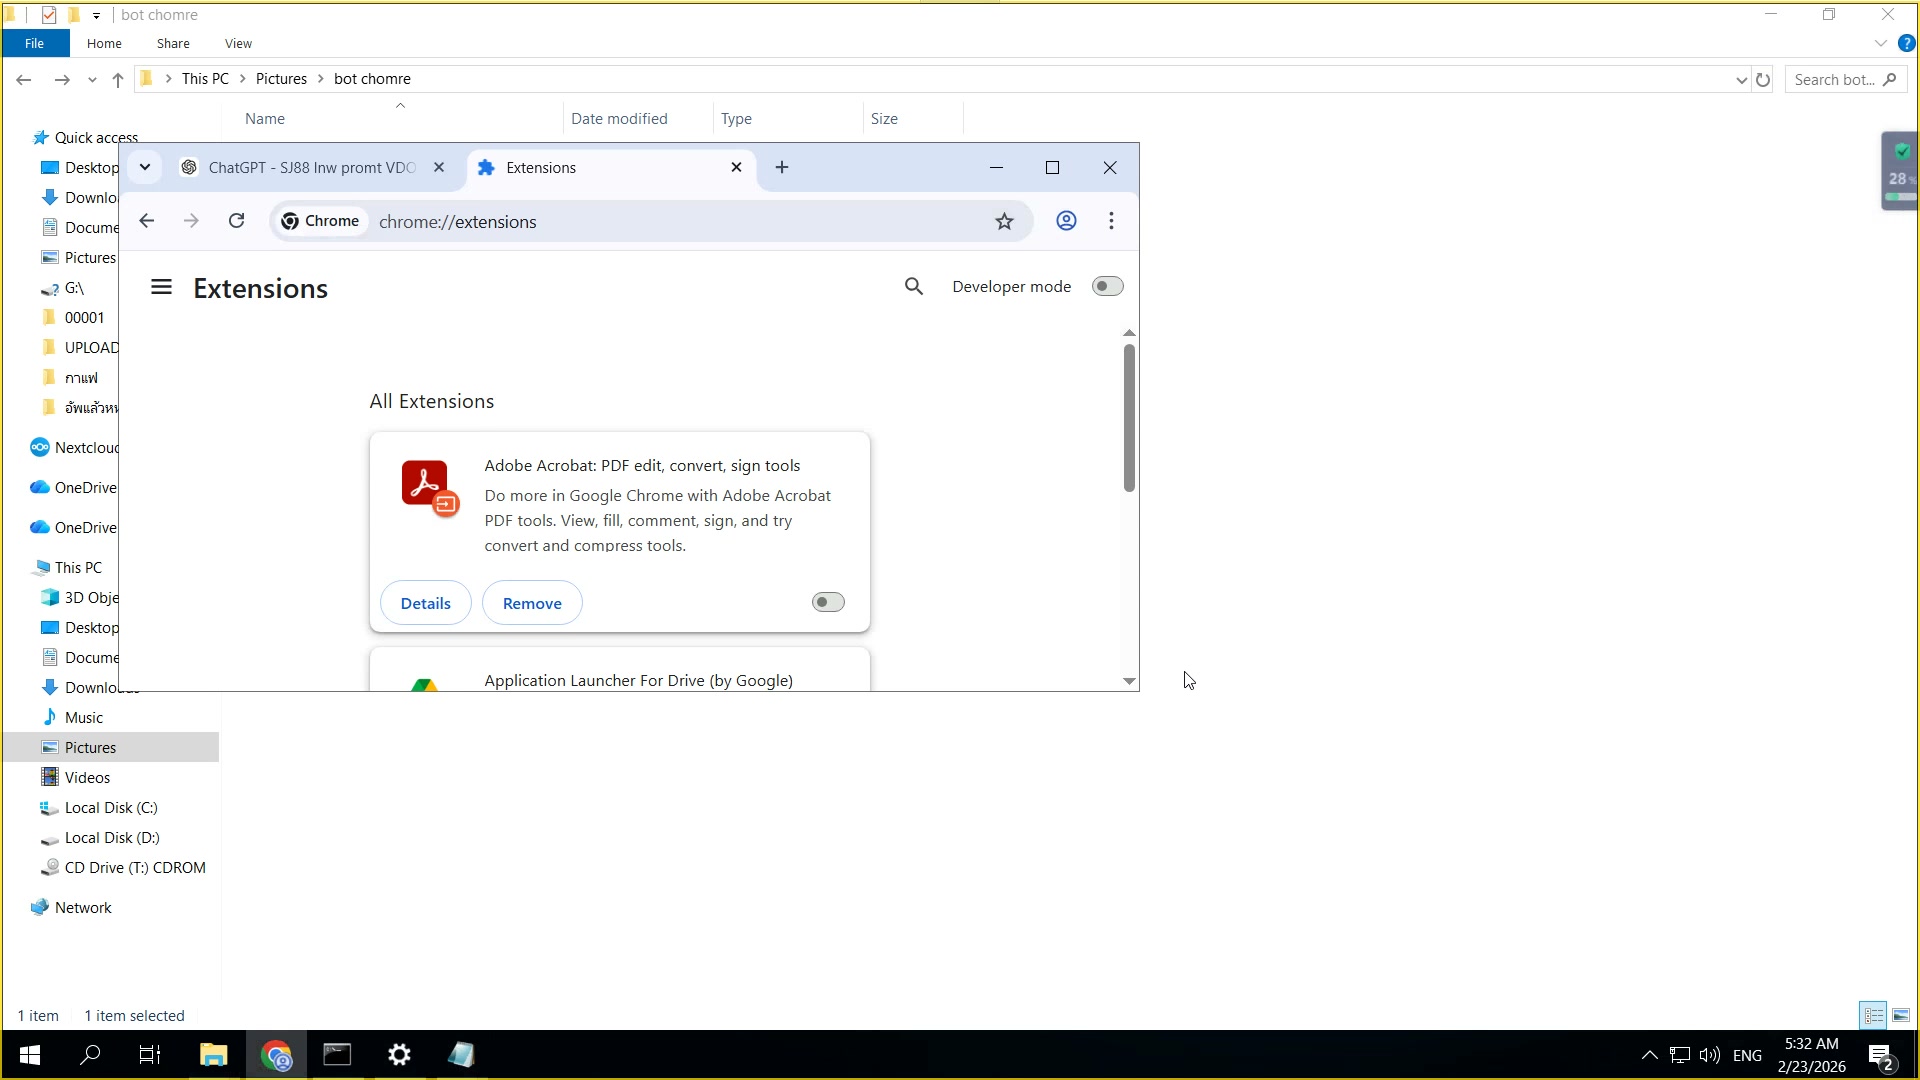The image size is (1920, 1080).
Task: Open the View ribbon tab
Action: pyautogui.click(x=238, y=44)
